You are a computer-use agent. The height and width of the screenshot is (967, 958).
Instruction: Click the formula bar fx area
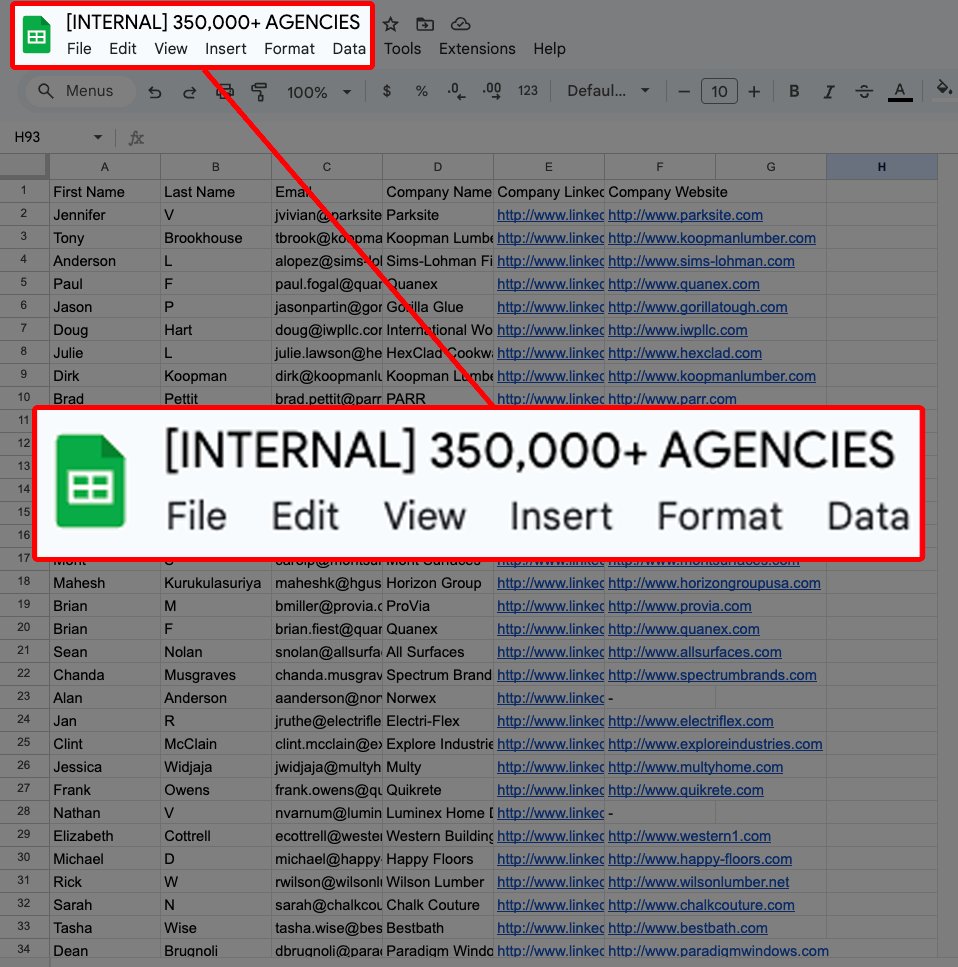pos(136,138)
